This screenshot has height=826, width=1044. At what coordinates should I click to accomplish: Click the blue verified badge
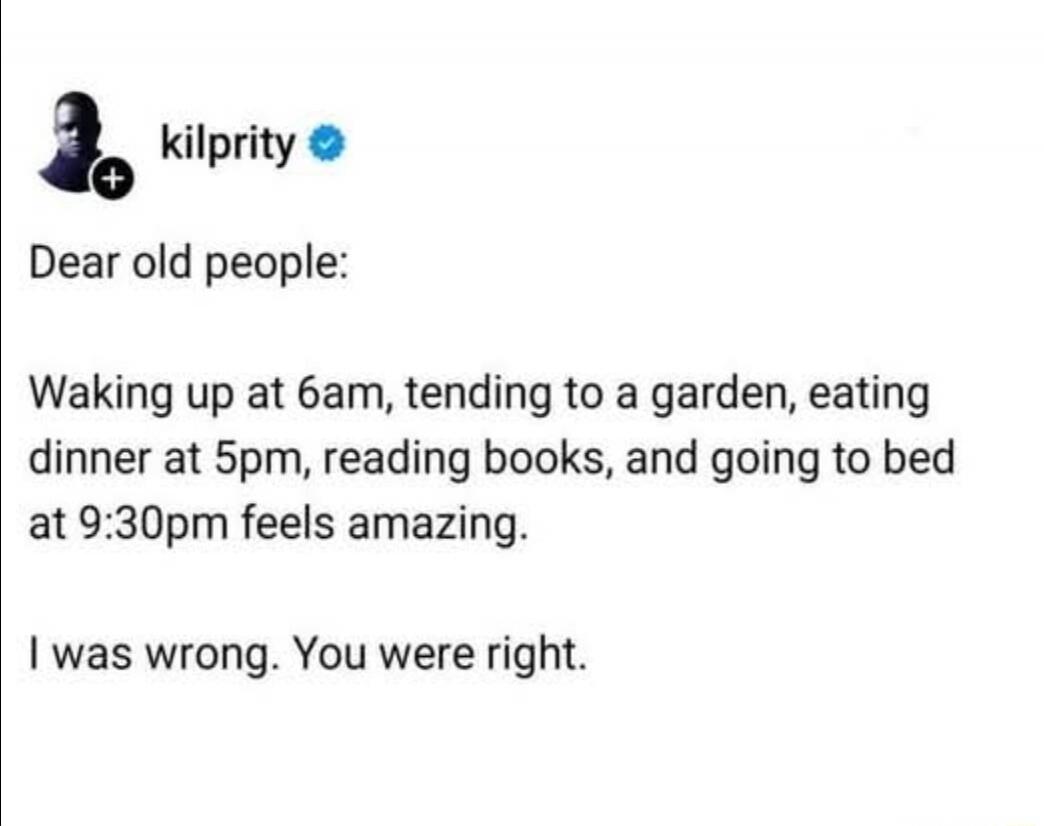(326, 144)
